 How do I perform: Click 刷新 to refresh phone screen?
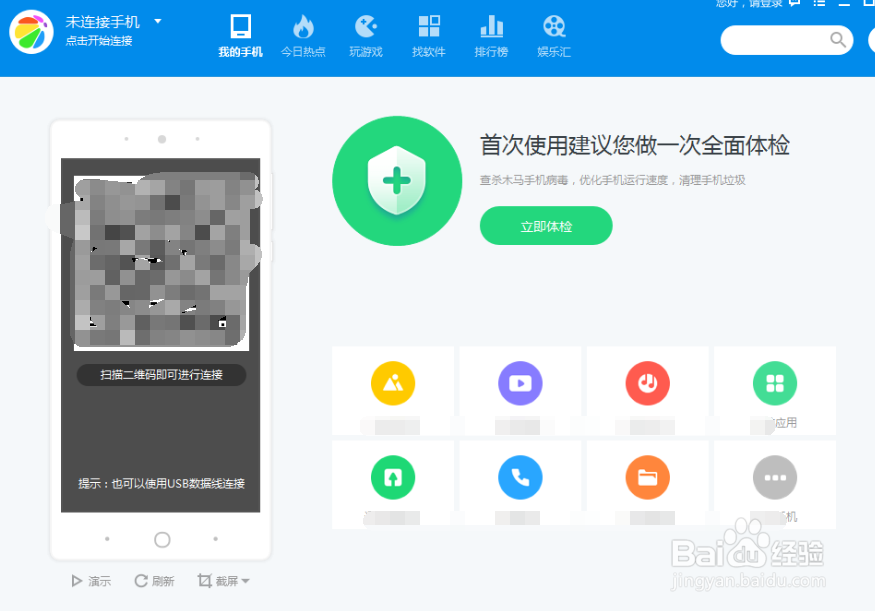pyautogui.click(x=155, y=581)
